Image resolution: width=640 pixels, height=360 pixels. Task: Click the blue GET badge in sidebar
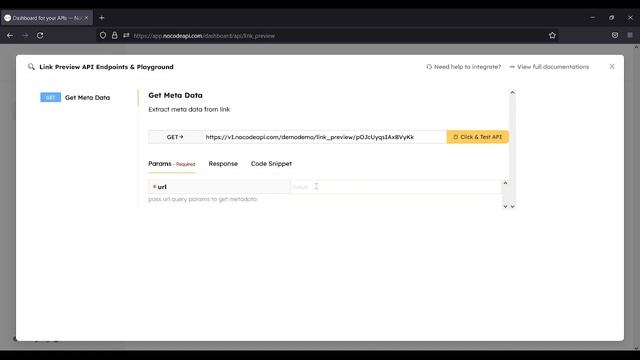click(x=50, y=98)
